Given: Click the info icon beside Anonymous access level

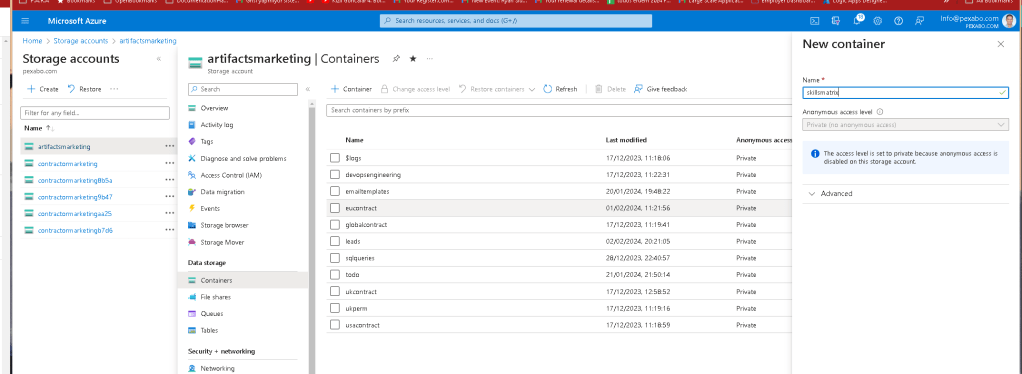Looking at the screenshot, I should [880, 112].
